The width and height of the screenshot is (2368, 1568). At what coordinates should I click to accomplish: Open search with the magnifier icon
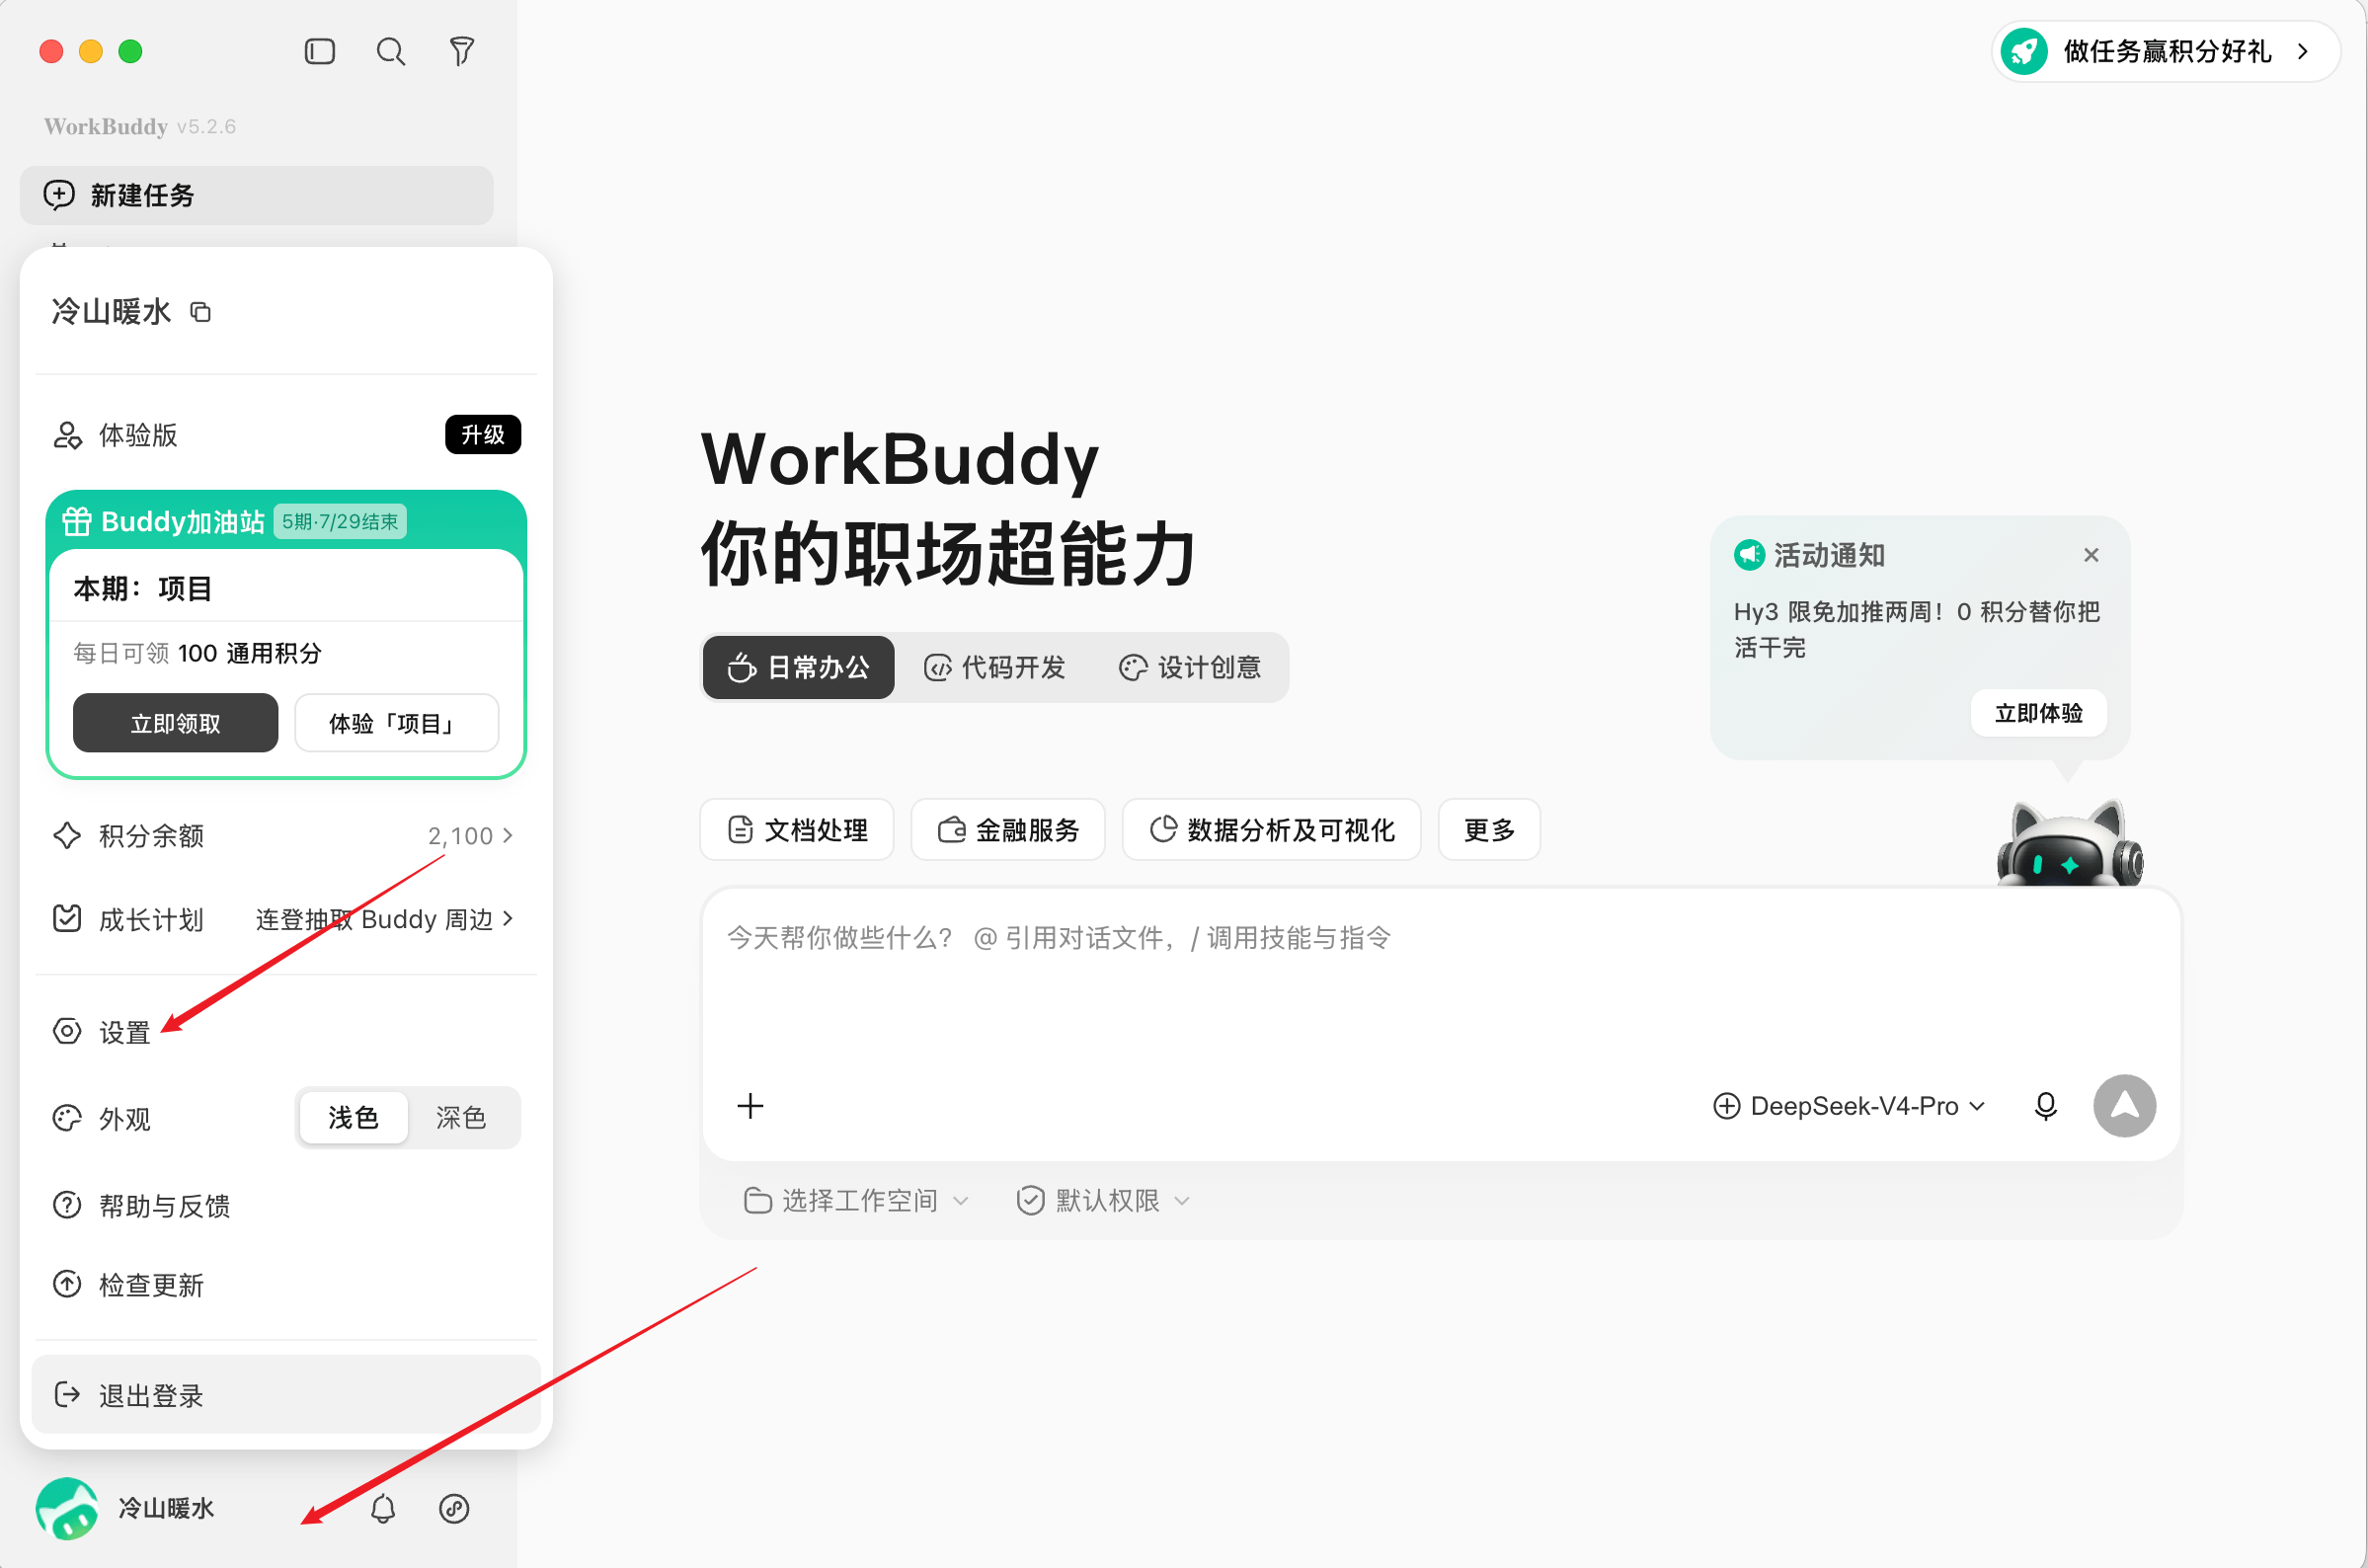(x=391, y=51)
